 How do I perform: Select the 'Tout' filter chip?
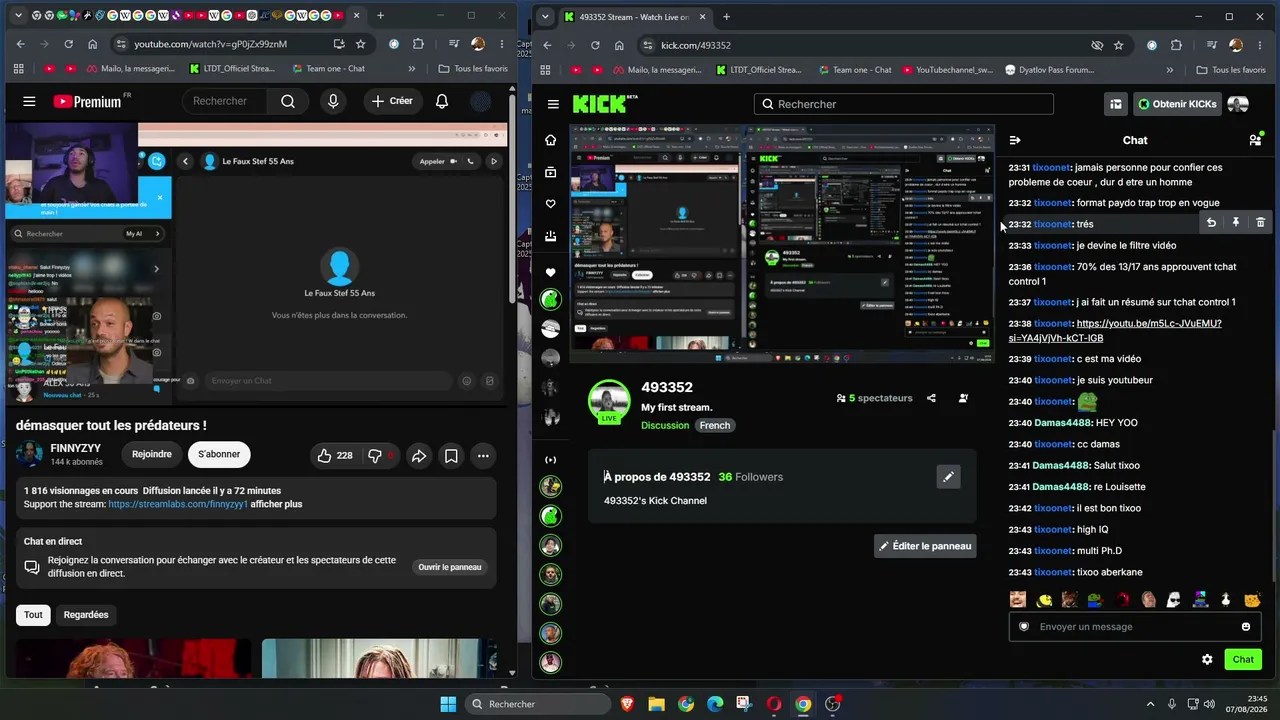(33, 615)
